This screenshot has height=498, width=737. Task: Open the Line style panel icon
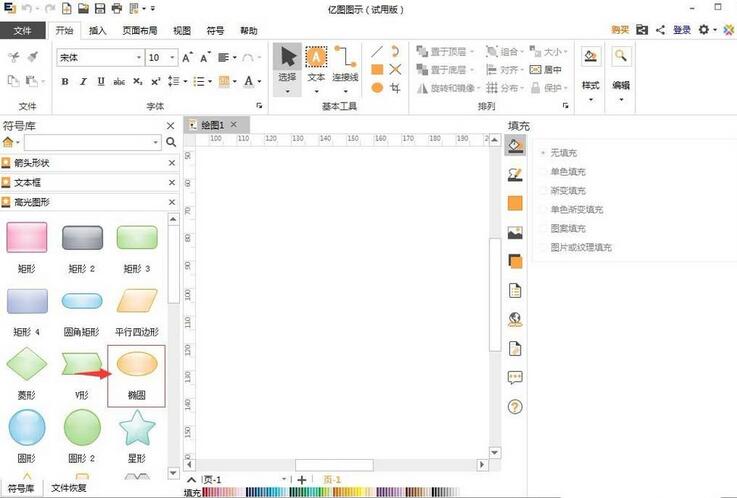pyautogui.click(x=515, y=175)
